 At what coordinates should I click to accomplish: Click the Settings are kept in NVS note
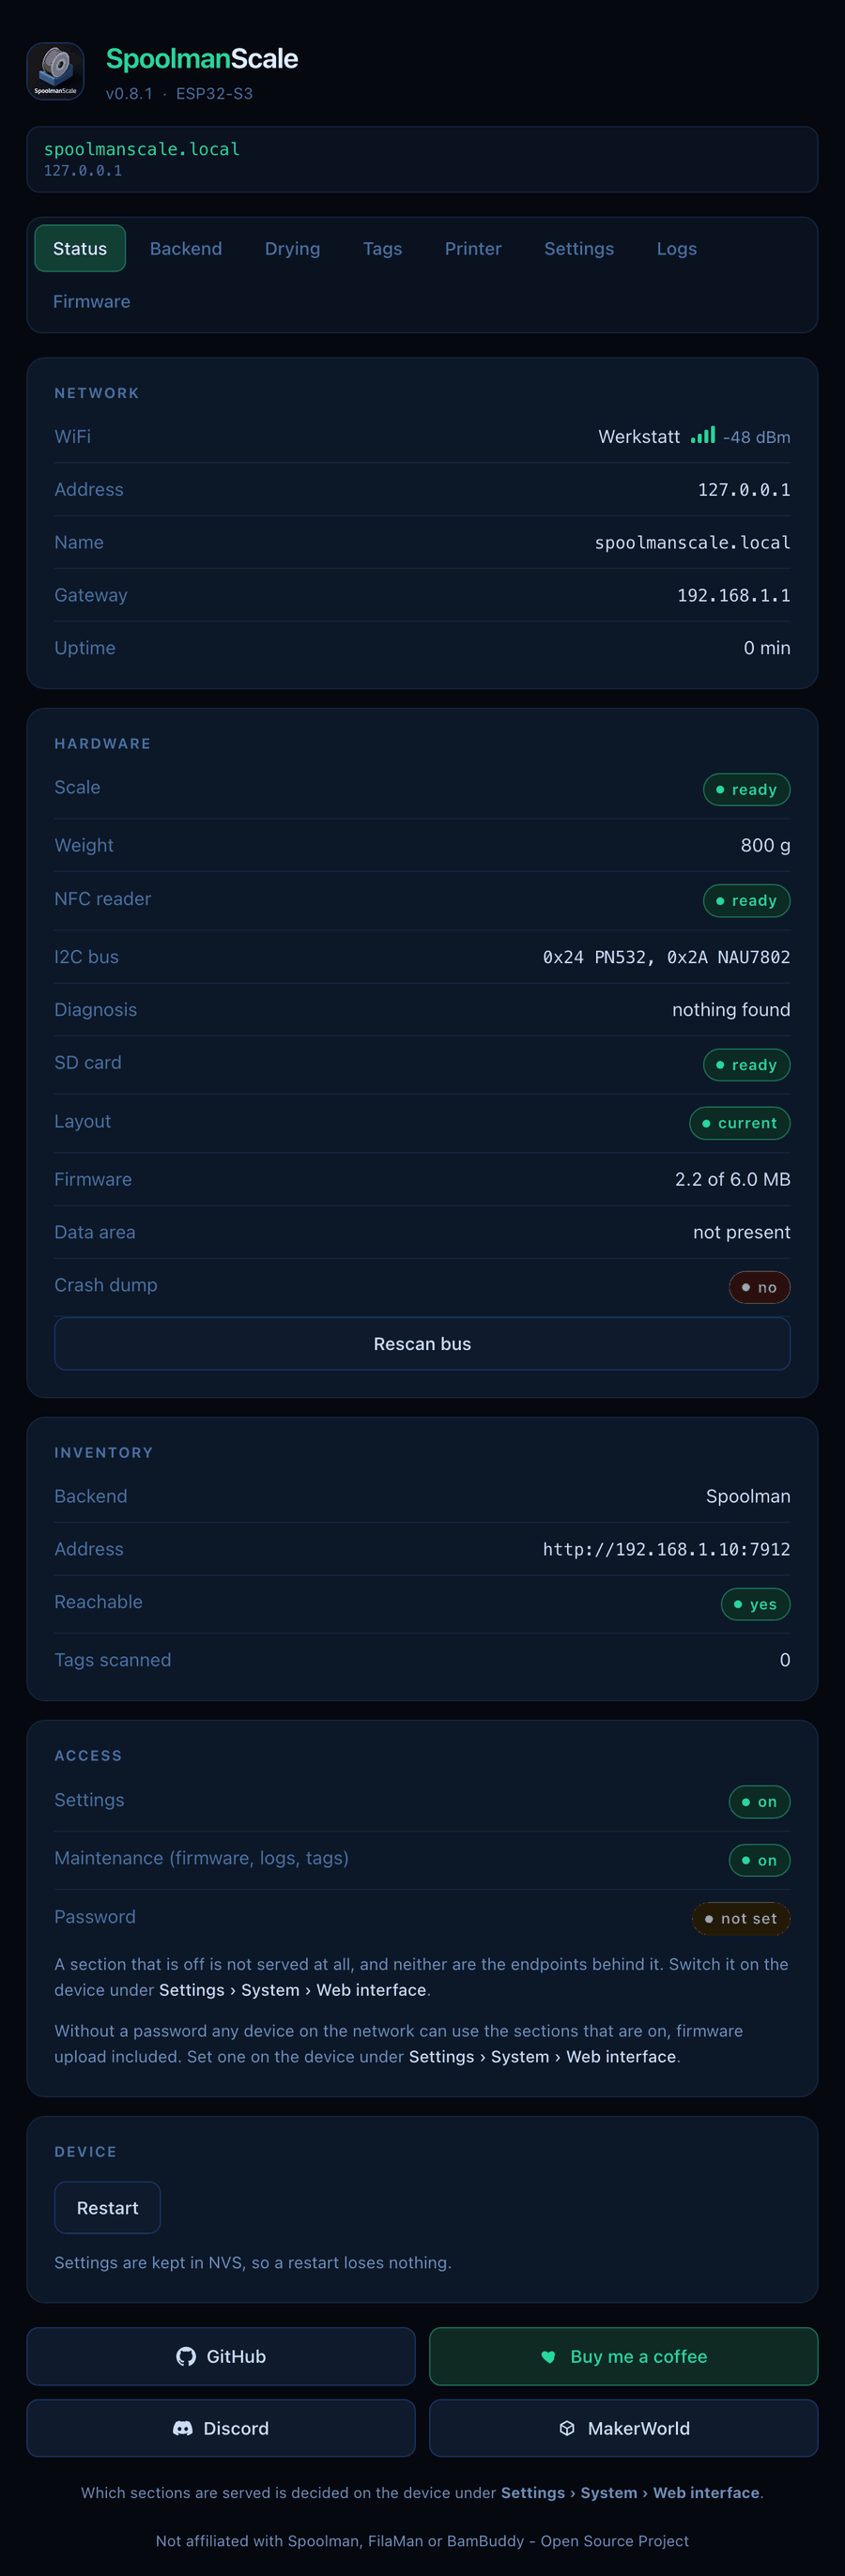[253, 2263]
